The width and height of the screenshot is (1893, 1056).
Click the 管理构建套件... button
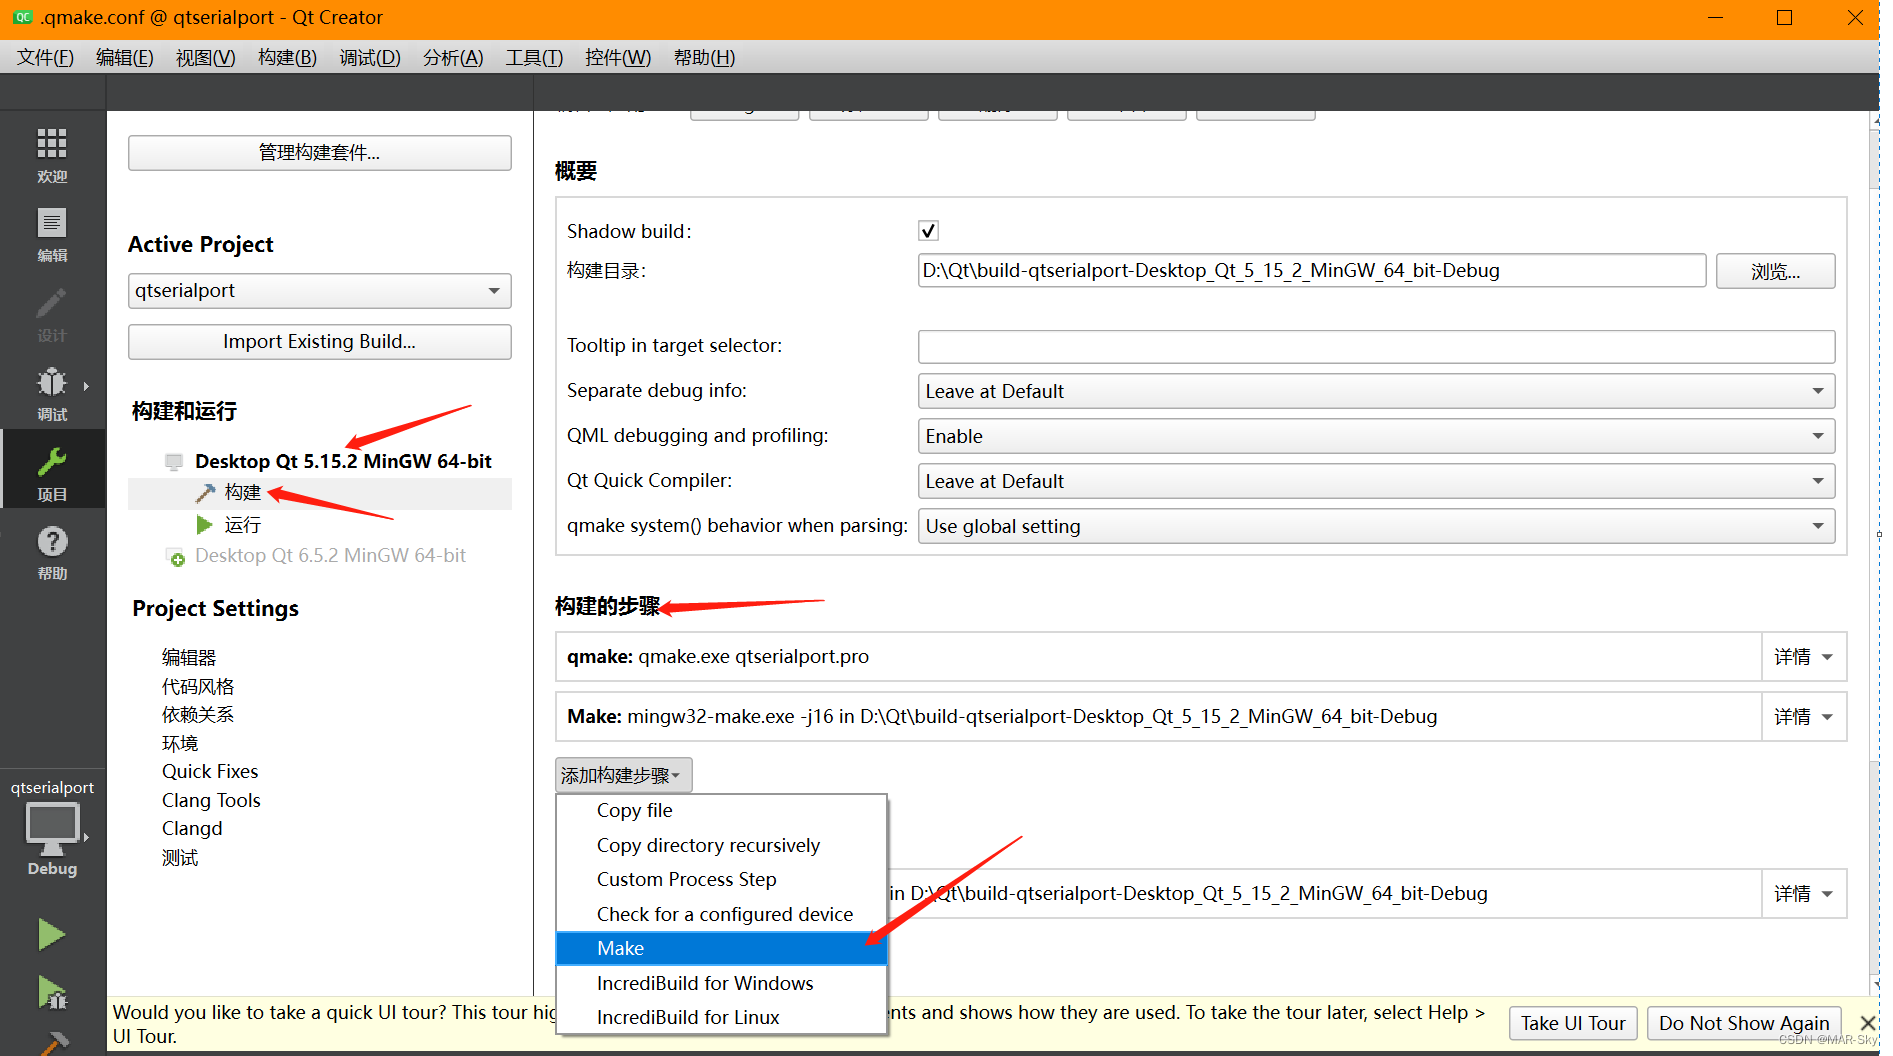click(x=319, y=153)
